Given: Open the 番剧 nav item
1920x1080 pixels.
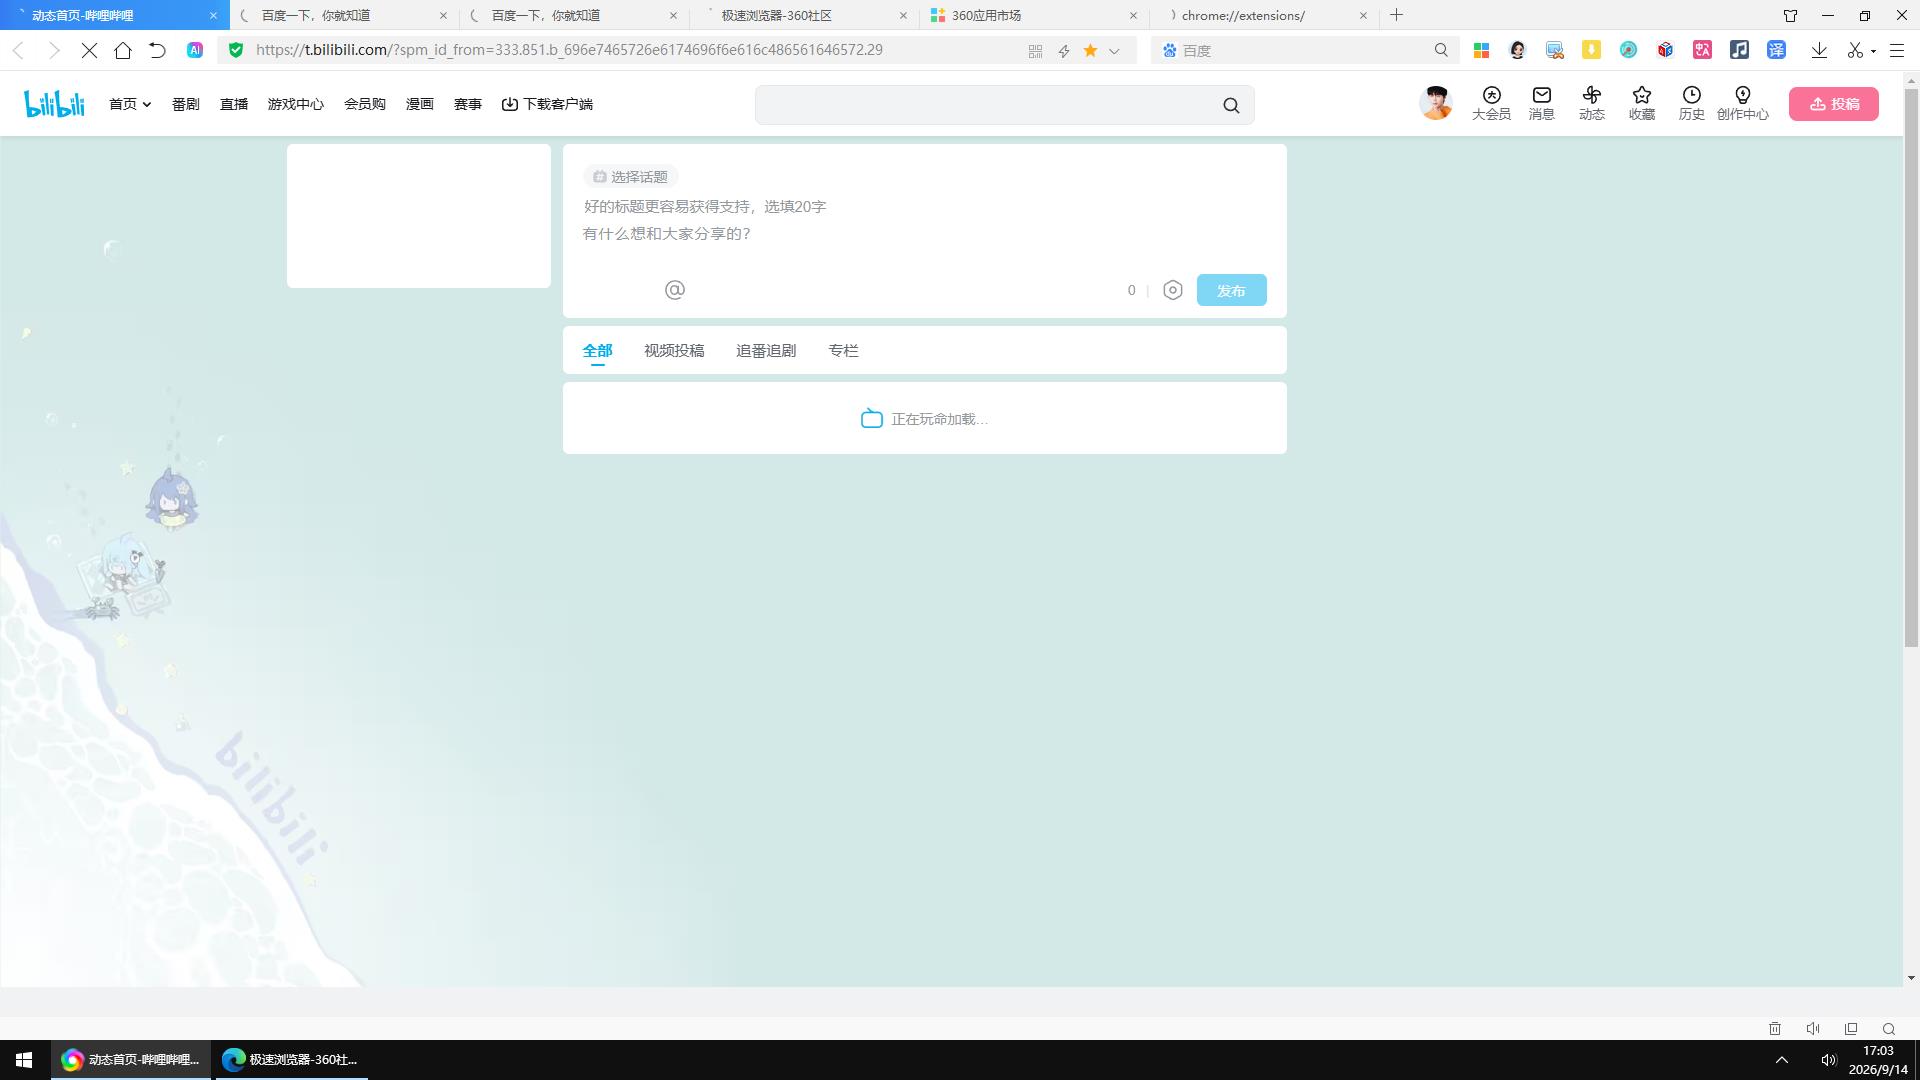Looking at the screenshot, I should [186, 104].
